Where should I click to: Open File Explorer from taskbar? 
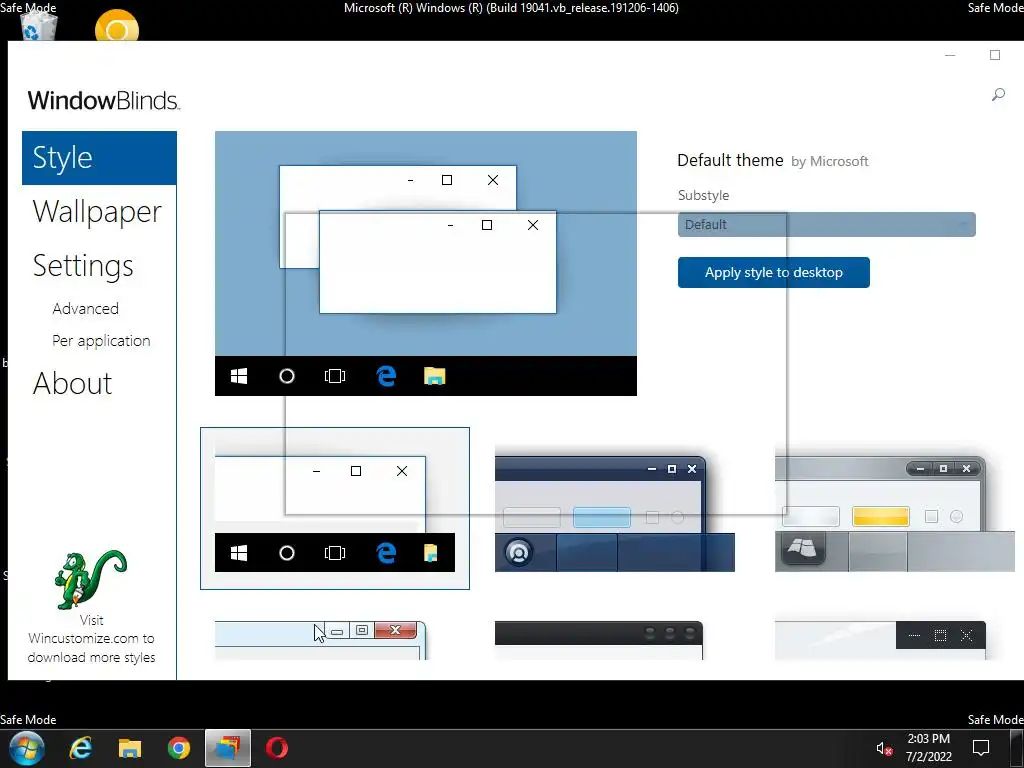pos(129,748)
